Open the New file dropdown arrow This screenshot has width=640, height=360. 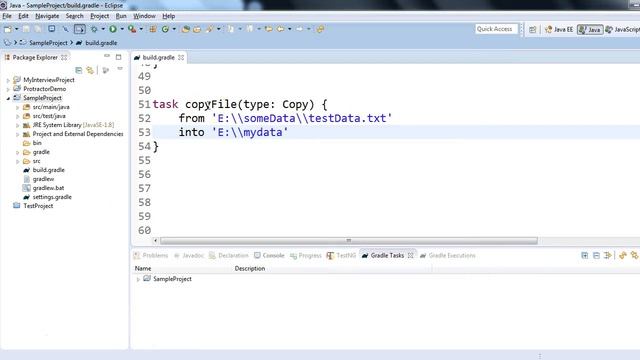point(16,29)
